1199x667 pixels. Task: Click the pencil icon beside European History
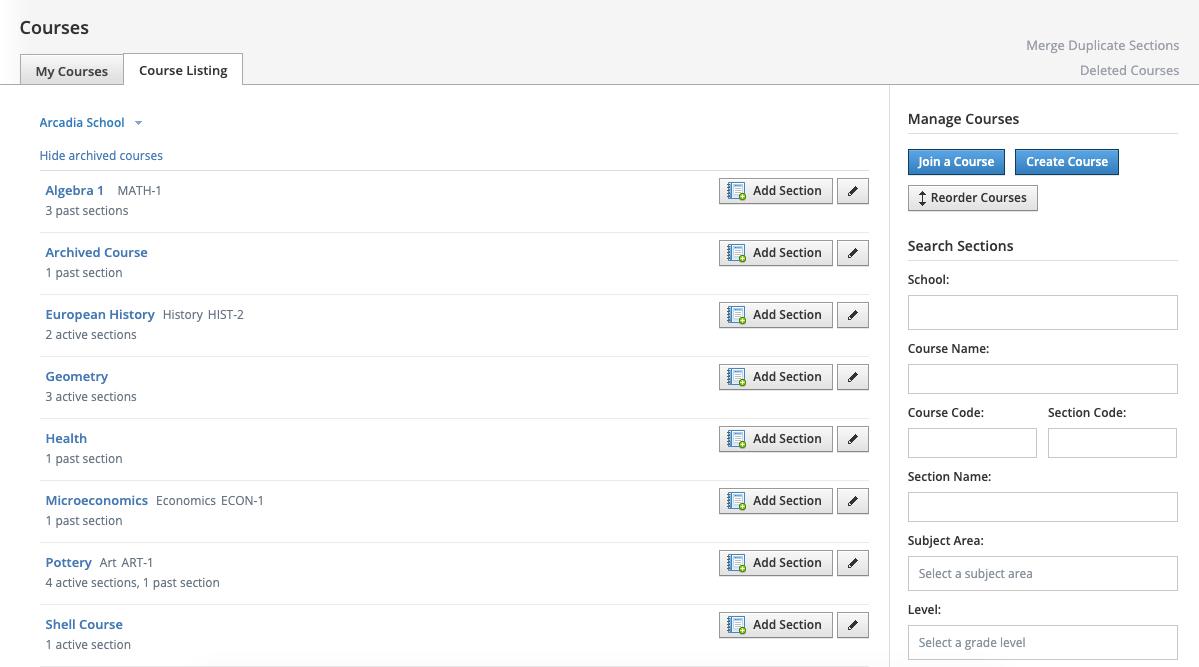coord(852,315)
